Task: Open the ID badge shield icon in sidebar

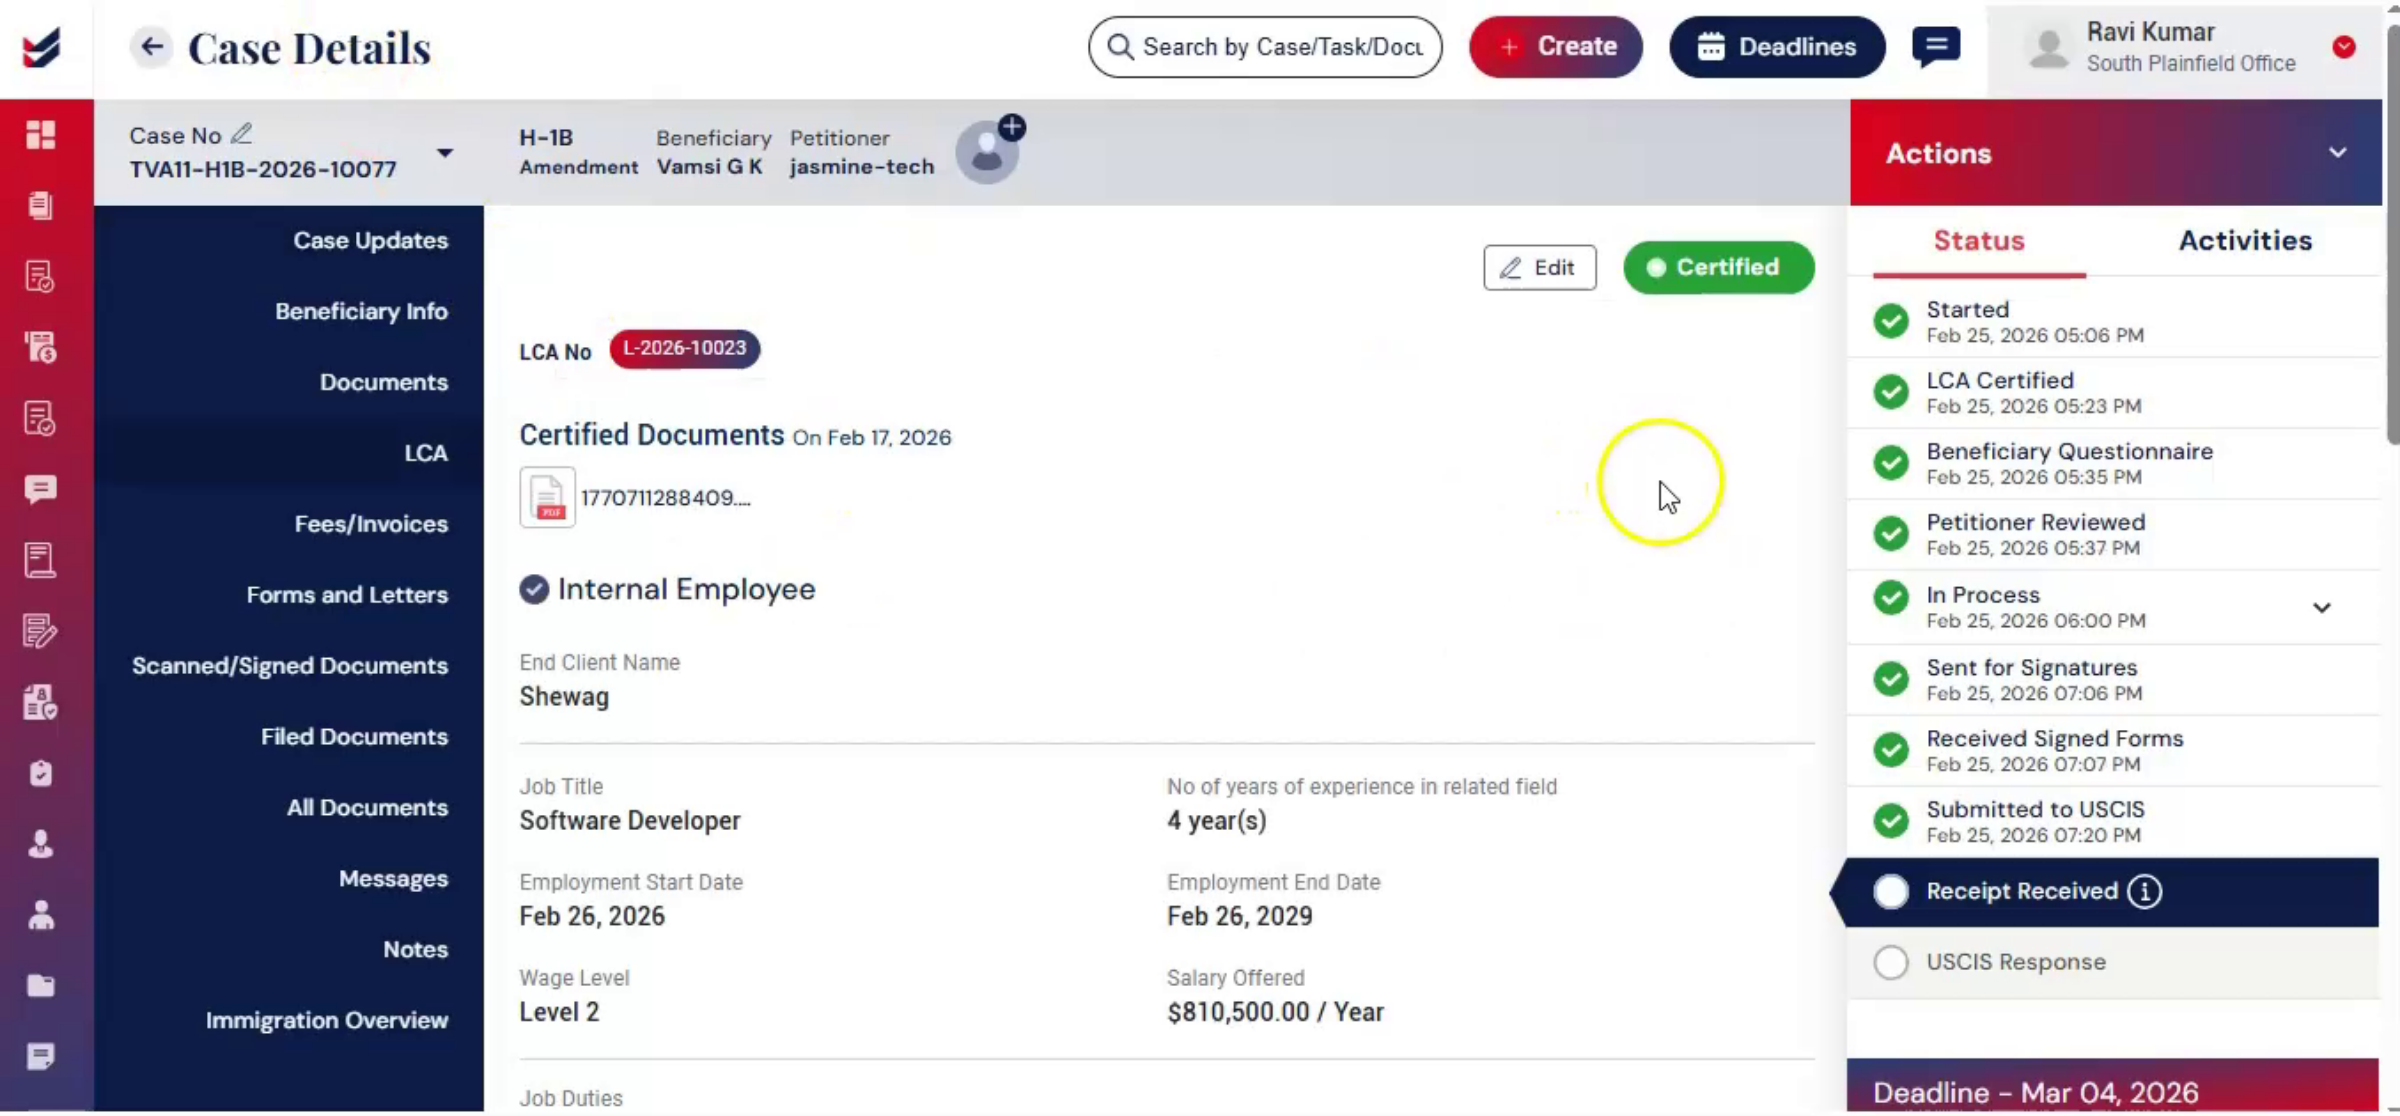Action: click(41, 702)
